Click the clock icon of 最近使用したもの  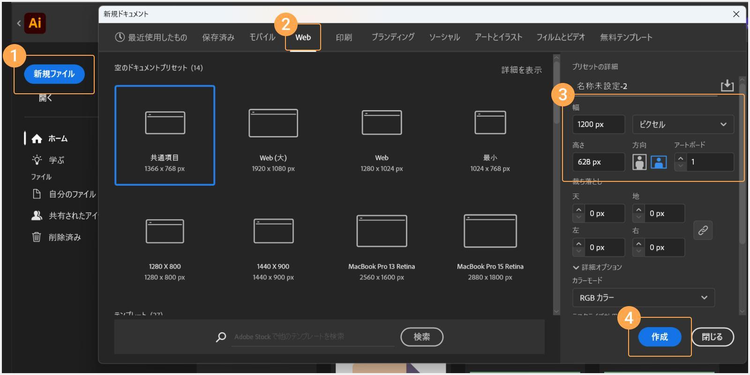click(120, 37)
